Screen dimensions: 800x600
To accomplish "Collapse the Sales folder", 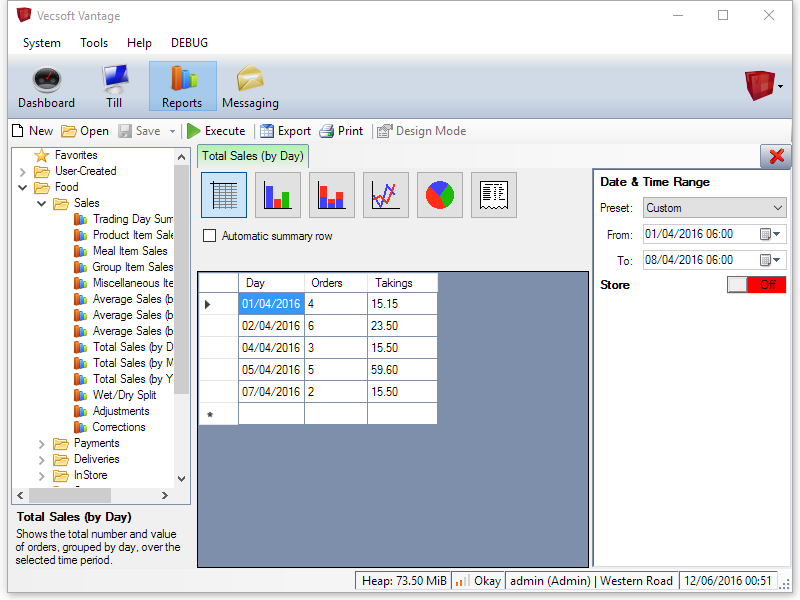I will point(42,203).
